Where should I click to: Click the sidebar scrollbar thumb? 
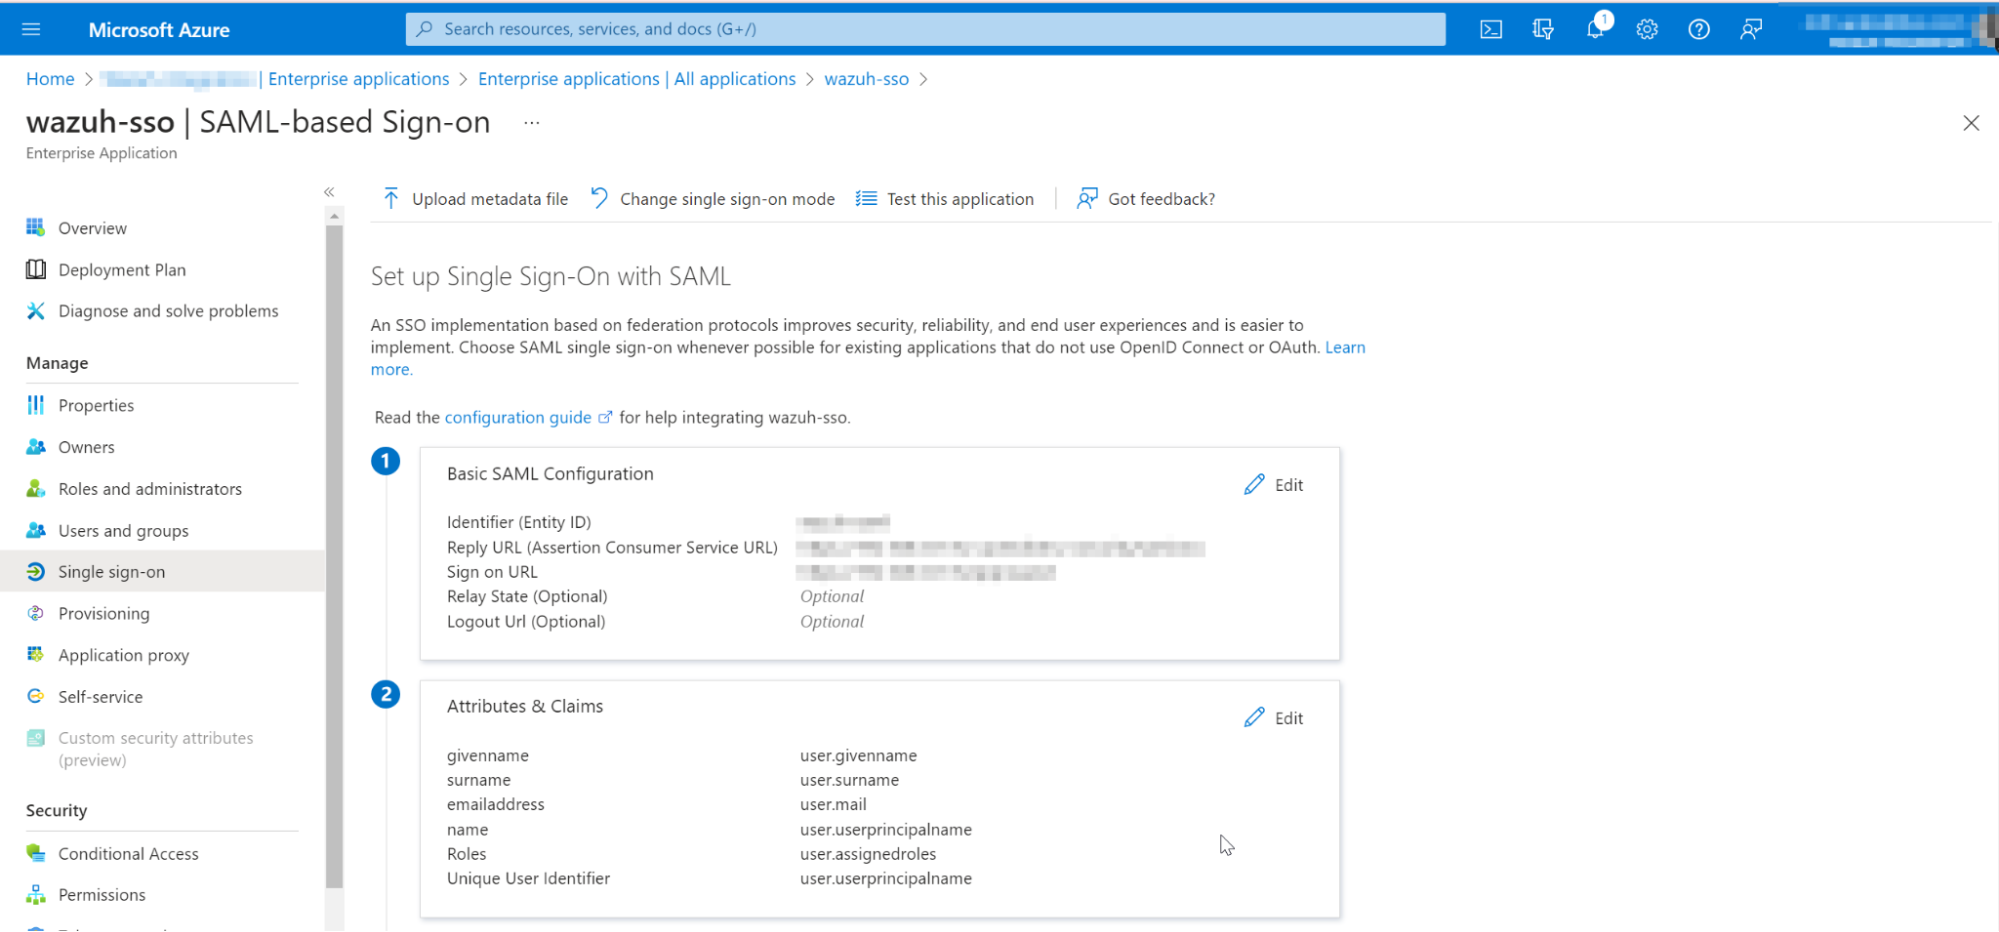[x=334, y=557]
